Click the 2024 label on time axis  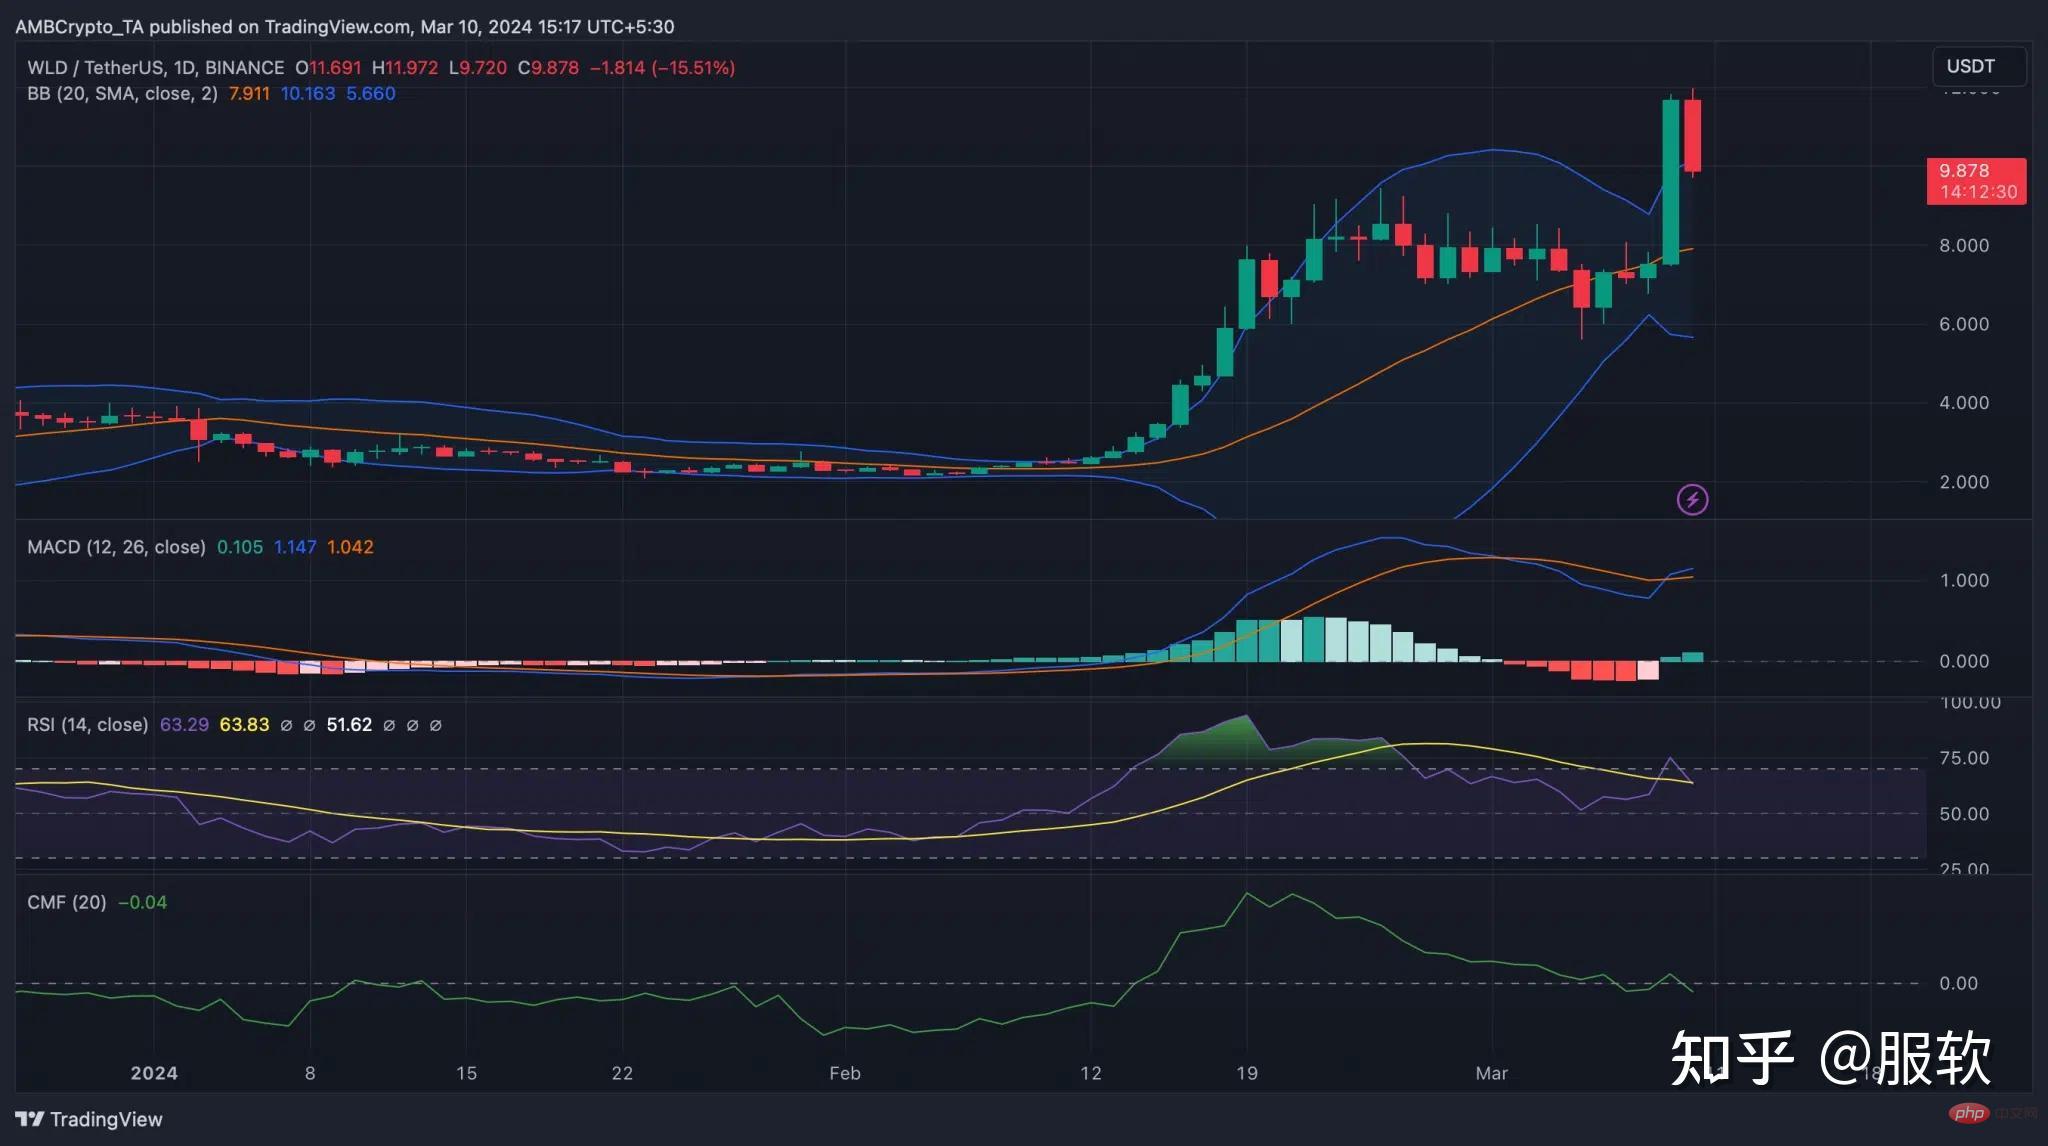tap(154, 1073)
